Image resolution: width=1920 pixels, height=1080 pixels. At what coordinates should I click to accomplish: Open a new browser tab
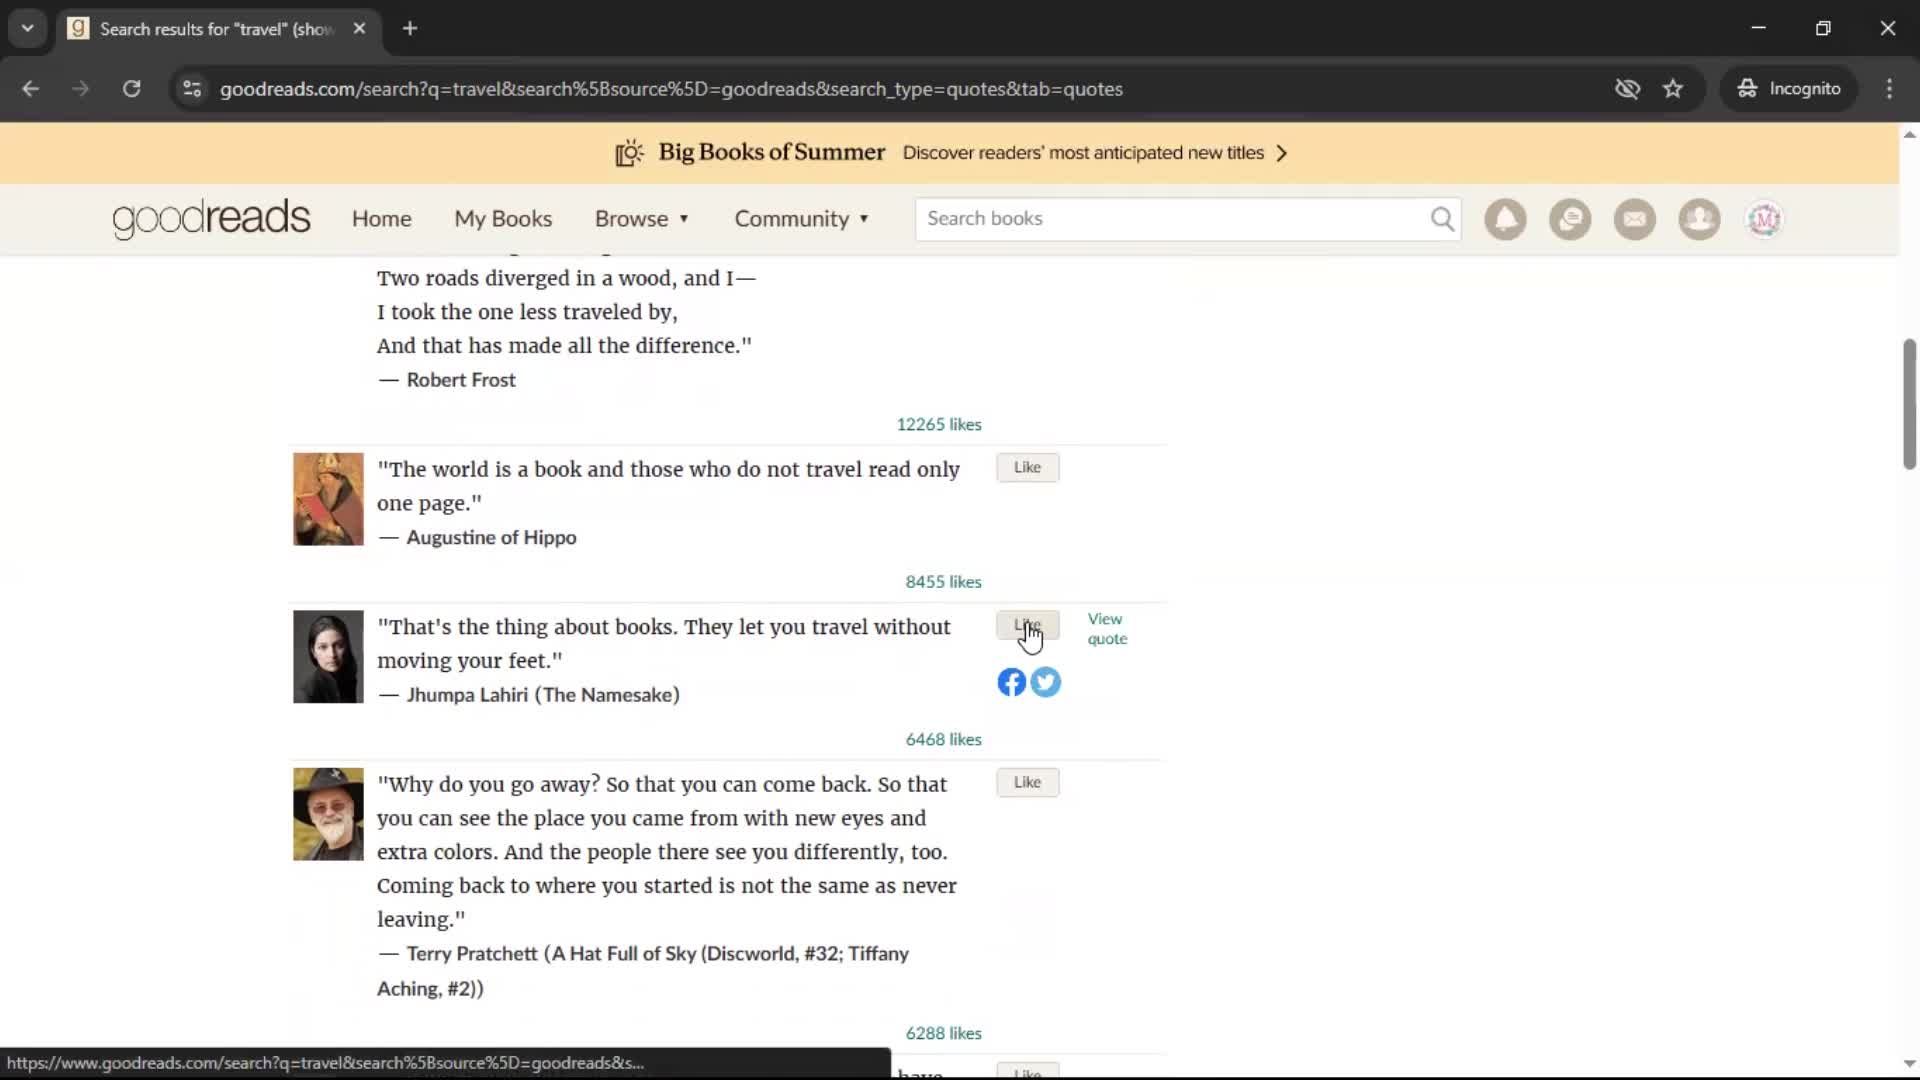(410, 29)
